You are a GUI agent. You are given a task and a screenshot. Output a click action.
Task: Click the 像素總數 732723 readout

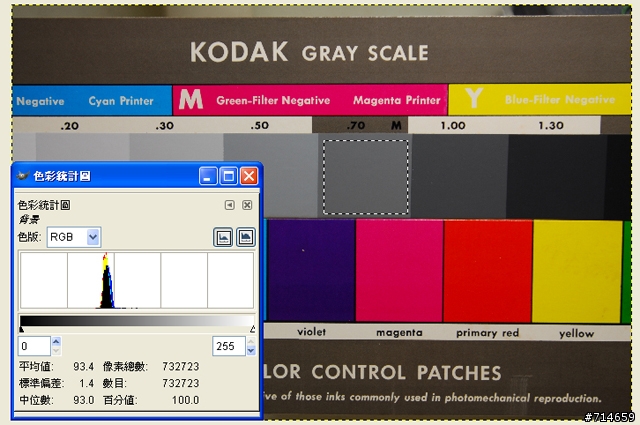151,367
